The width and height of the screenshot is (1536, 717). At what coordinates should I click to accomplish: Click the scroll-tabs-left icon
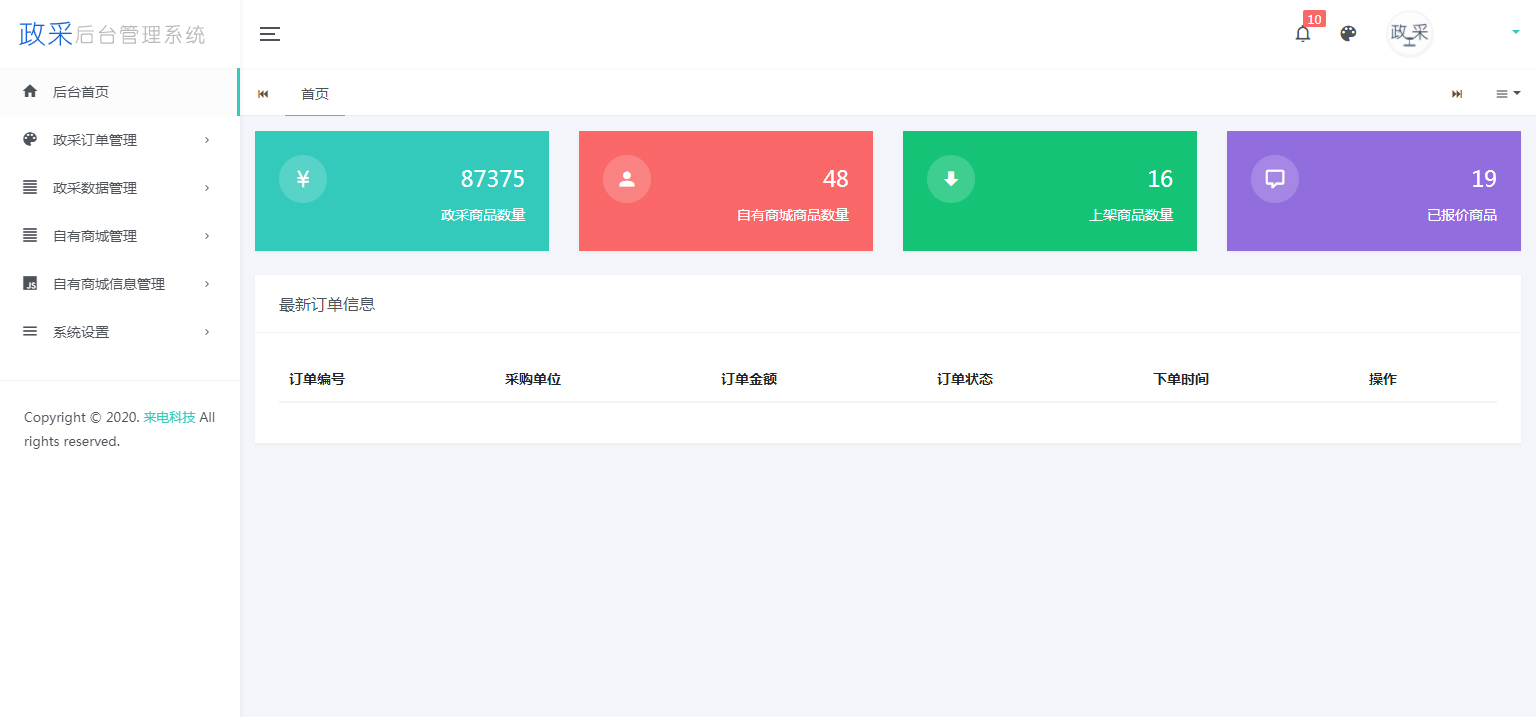(x=263, y=94)
